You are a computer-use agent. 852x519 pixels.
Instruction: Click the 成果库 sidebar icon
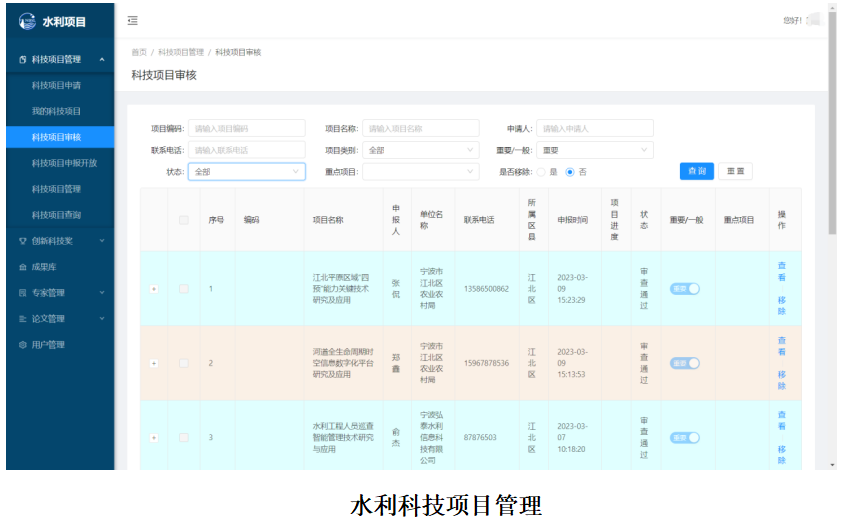point(22,267)
